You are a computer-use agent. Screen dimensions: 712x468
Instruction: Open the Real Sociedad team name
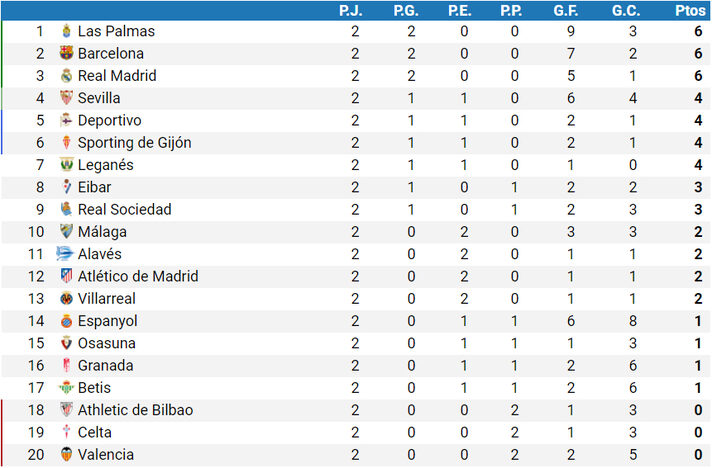click(124, 209)
